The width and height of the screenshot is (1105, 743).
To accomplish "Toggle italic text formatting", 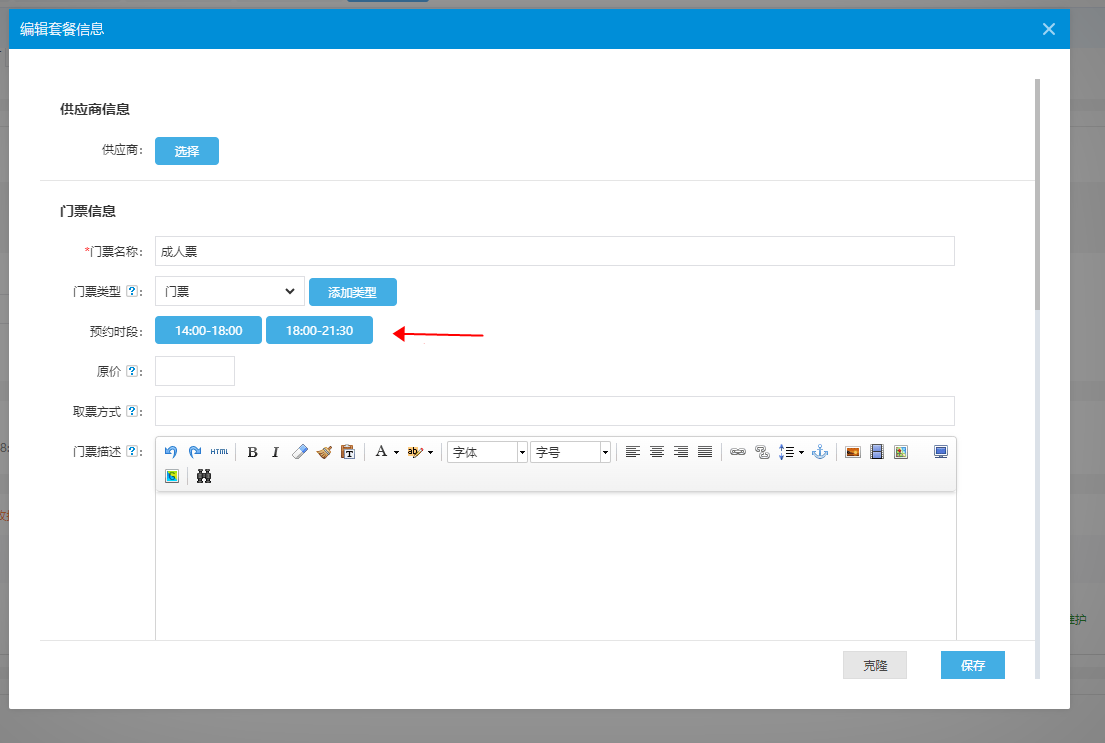I will 276,452.
